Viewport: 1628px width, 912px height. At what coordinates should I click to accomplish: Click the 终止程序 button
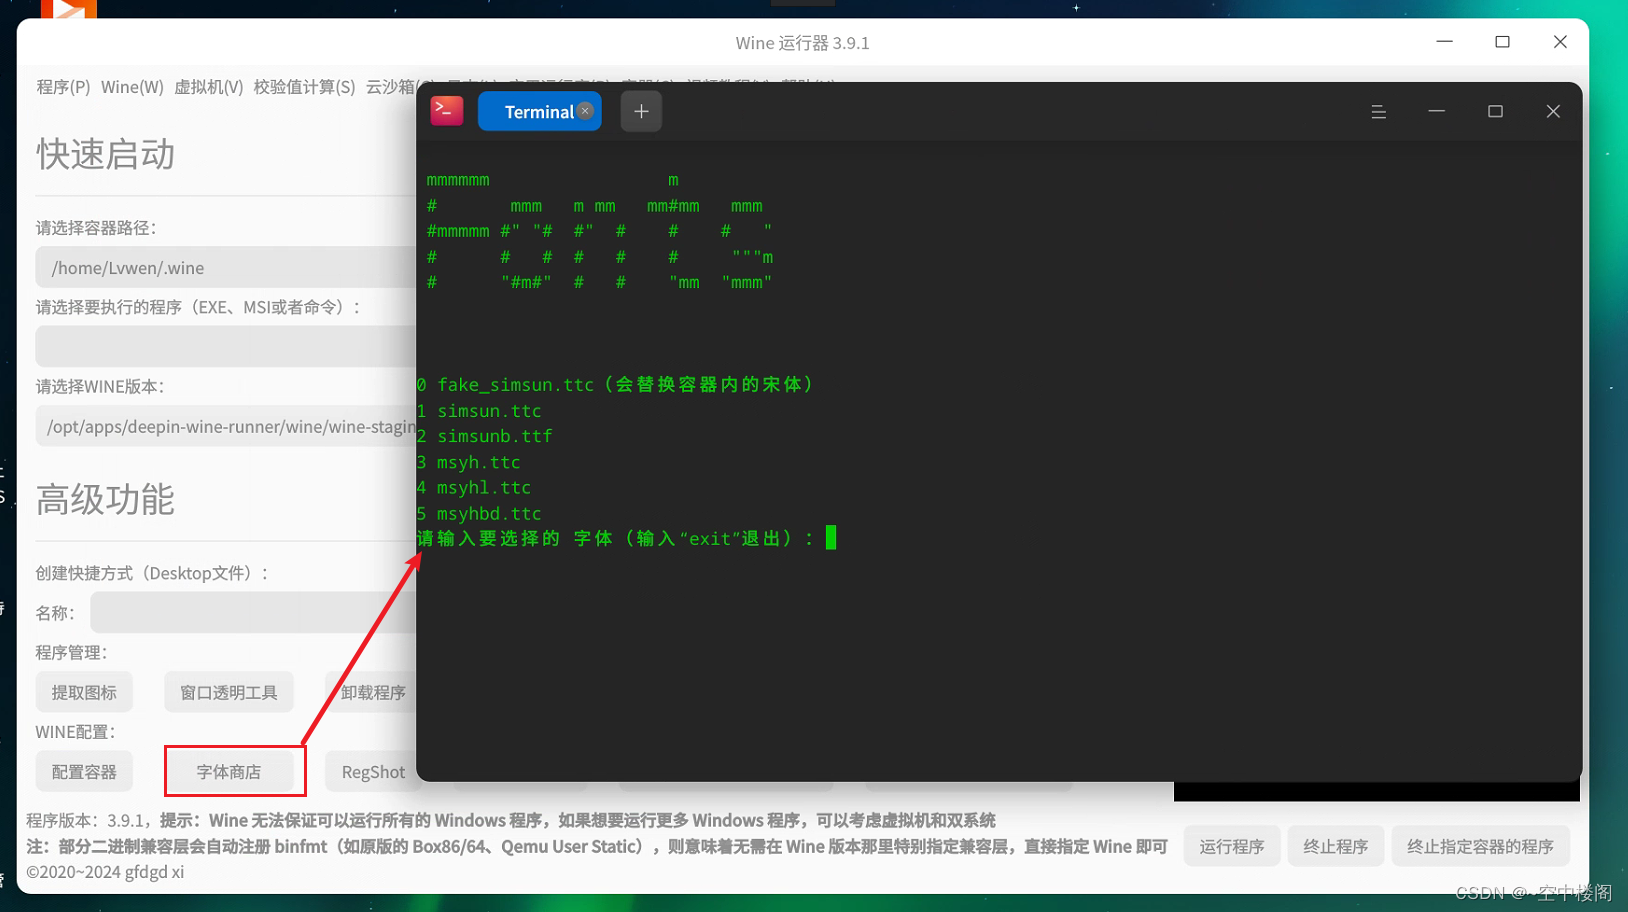pyautogui.click(x=1336, y=846)
